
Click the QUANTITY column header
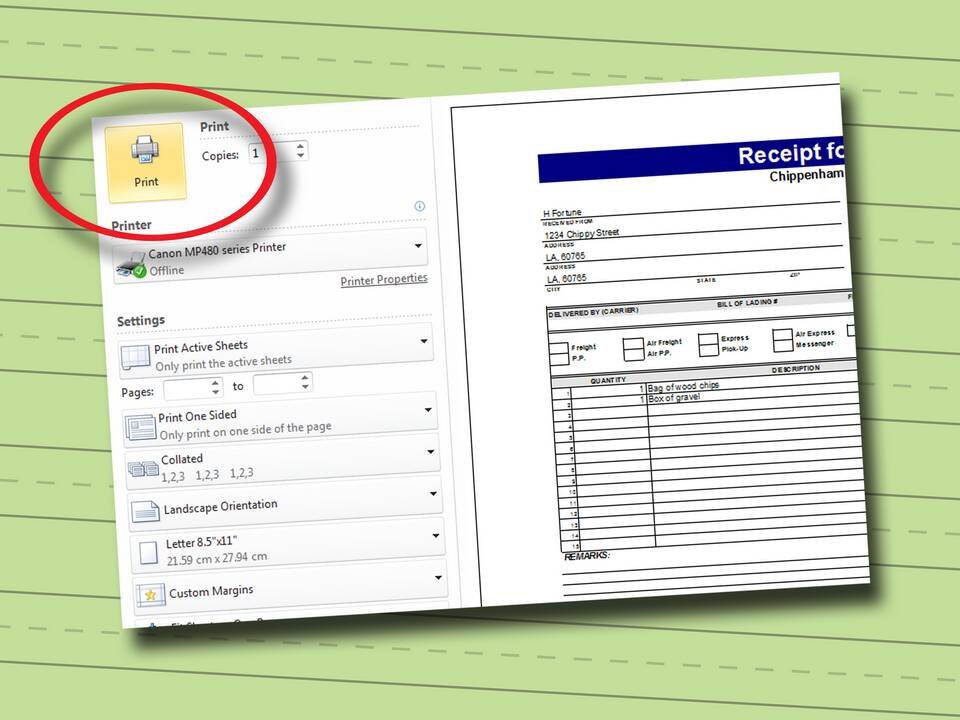pyautogui.click(x=607, y=380)
